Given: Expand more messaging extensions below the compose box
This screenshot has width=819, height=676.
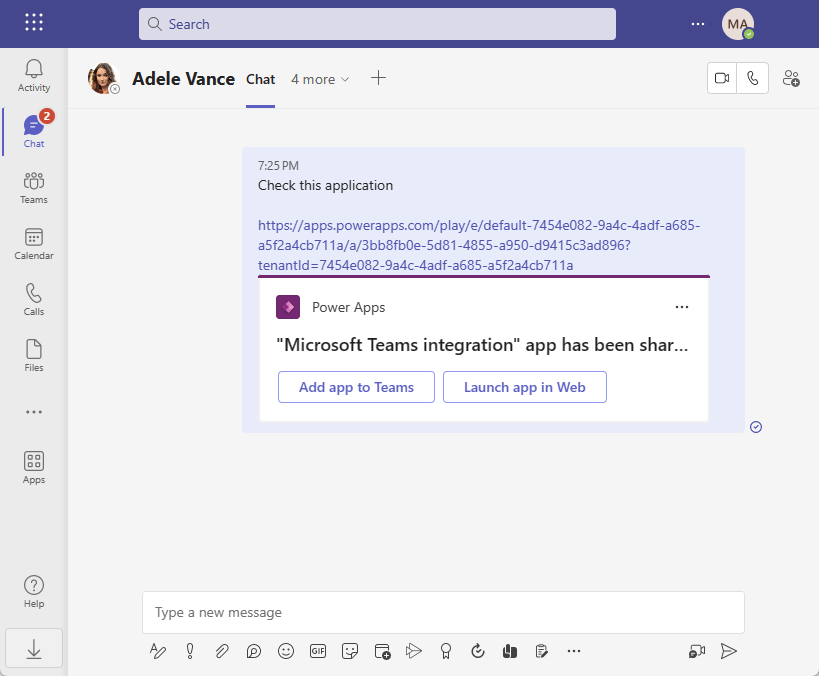Looking at the screenshot, I should (574, 651).
